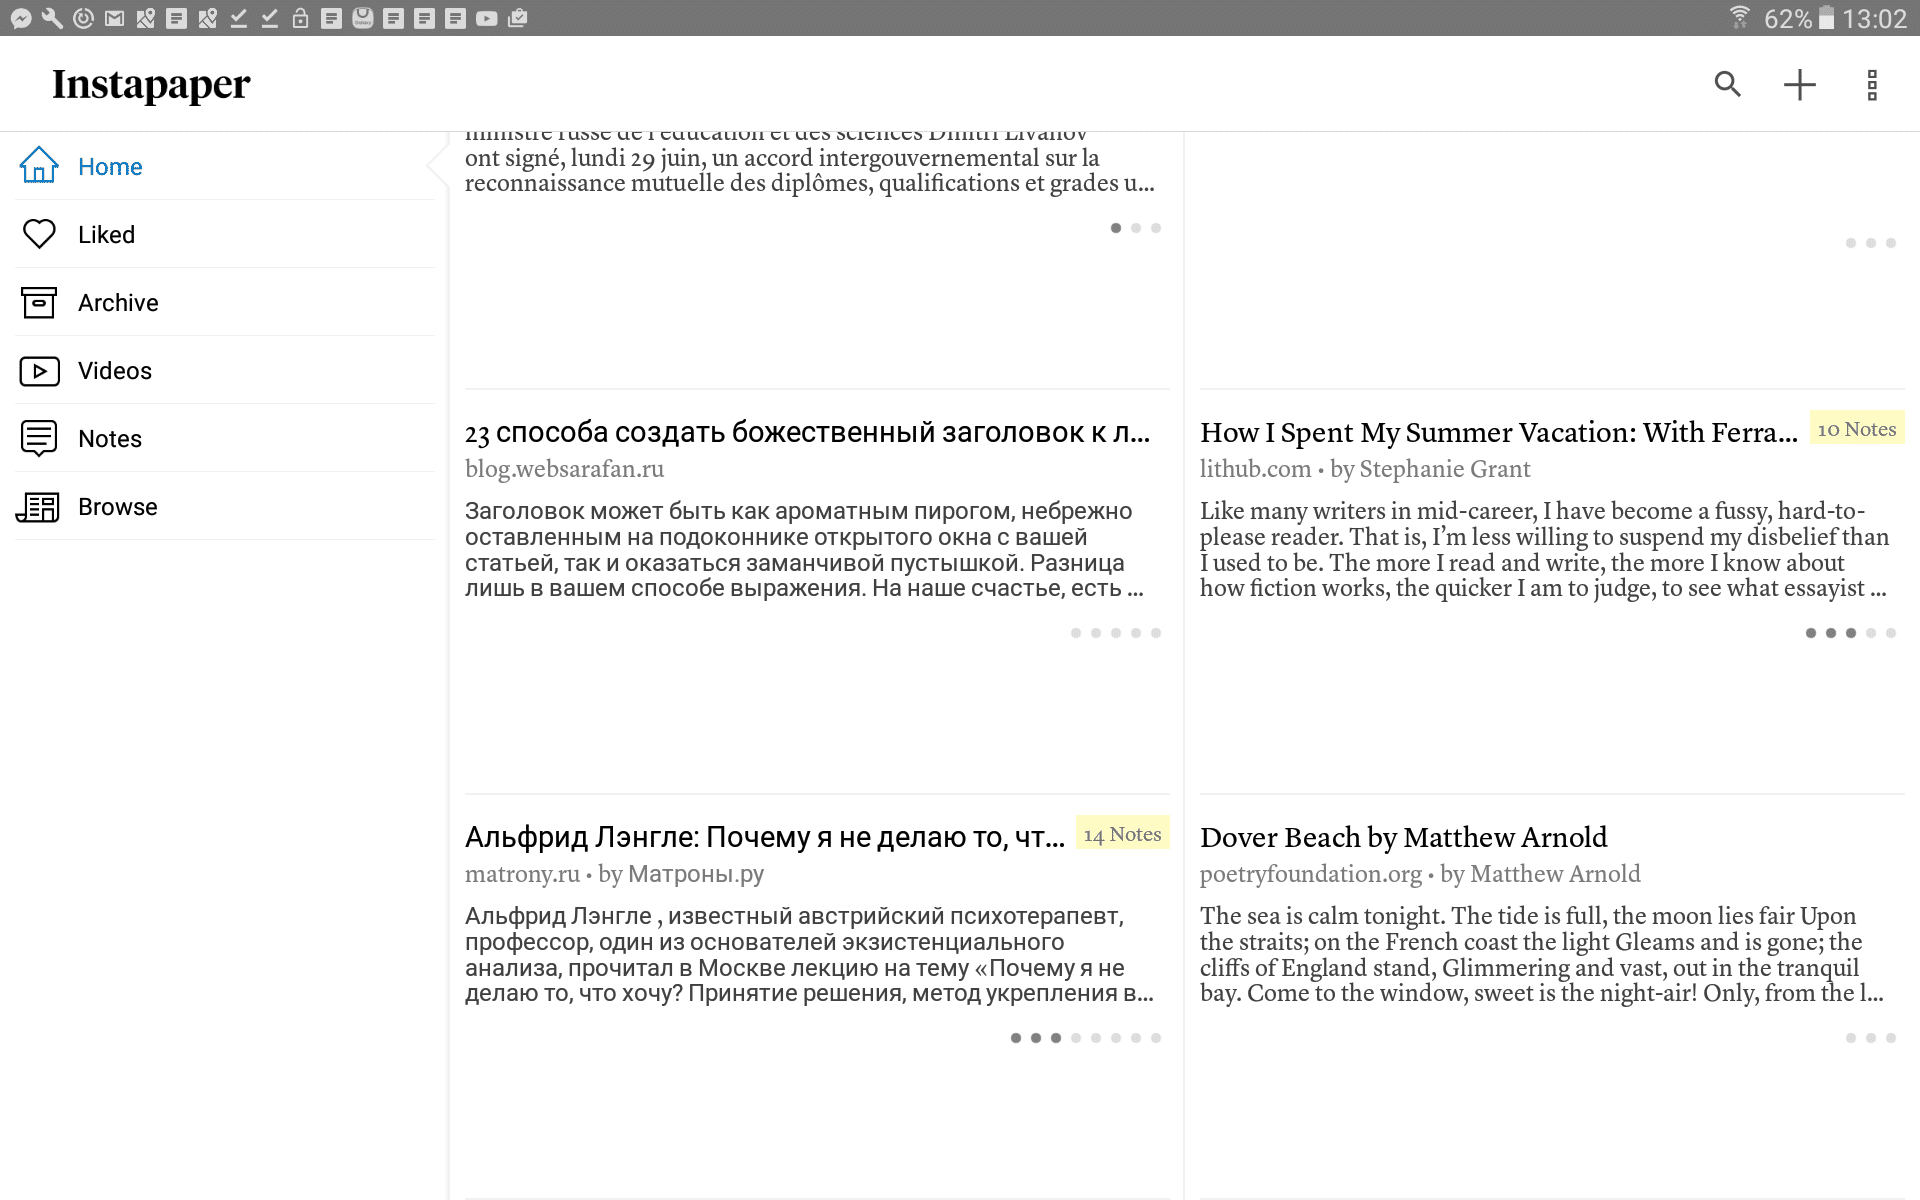The image size is (1920, 1200).
Task: Open the Notes section
Action: (108, 438)
